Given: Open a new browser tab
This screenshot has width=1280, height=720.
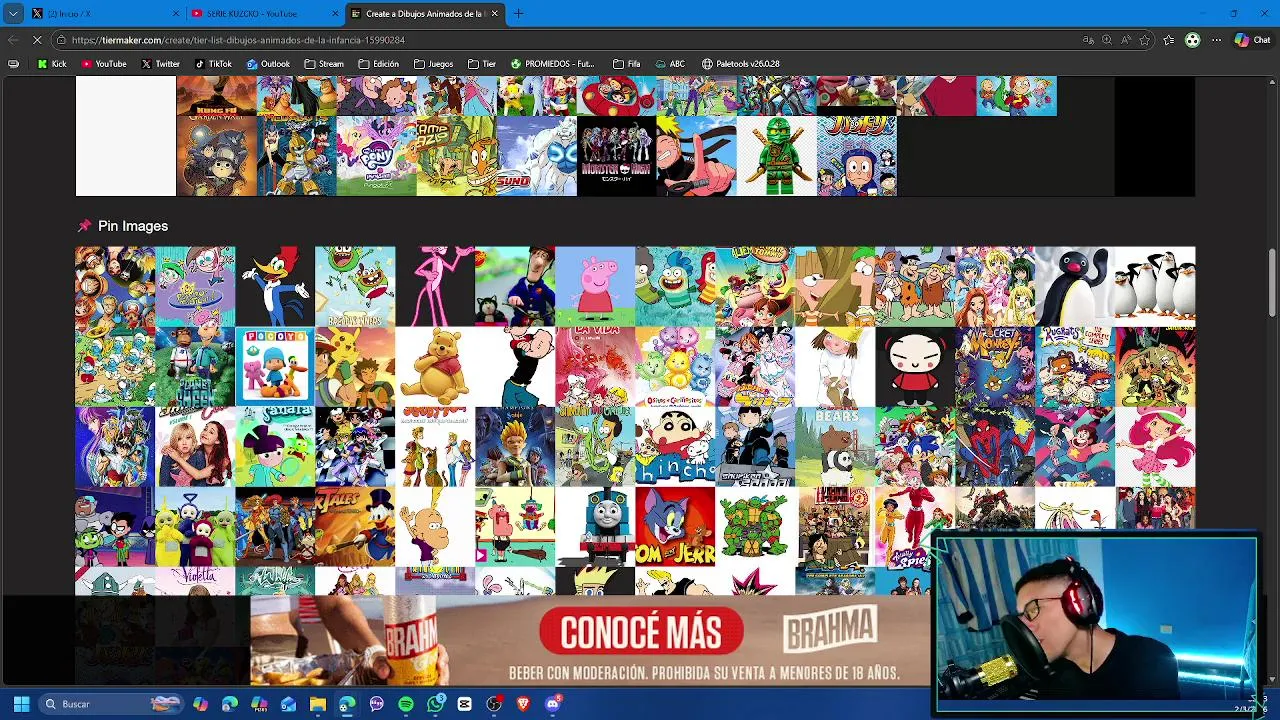Looking at the screenshot, I should pyautogui.click(x=518, y=13).
